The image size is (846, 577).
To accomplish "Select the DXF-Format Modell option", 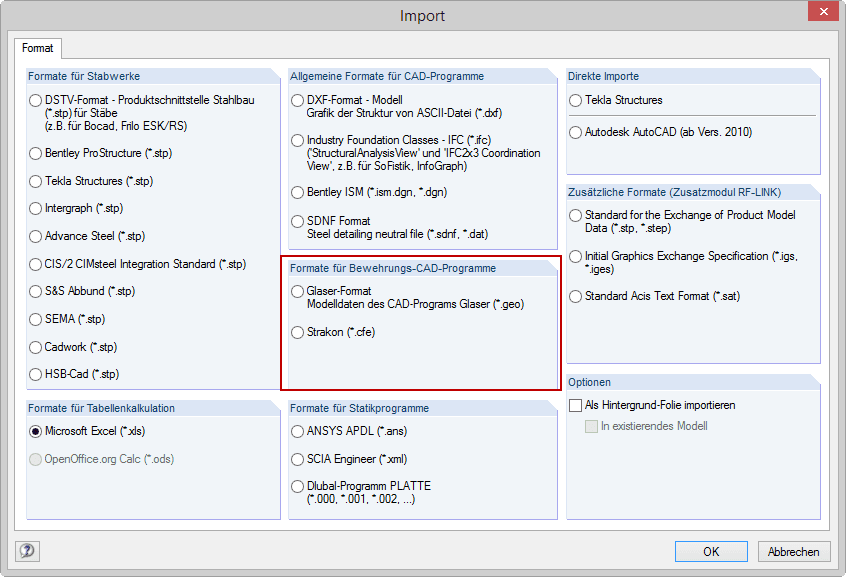I will click(x=296, y=100).
